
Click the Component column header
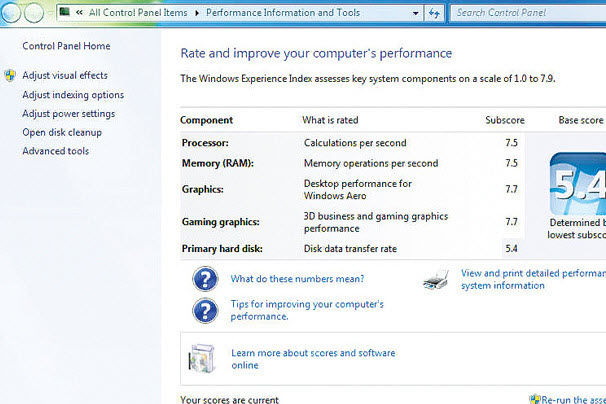click(x=206, y=120)
